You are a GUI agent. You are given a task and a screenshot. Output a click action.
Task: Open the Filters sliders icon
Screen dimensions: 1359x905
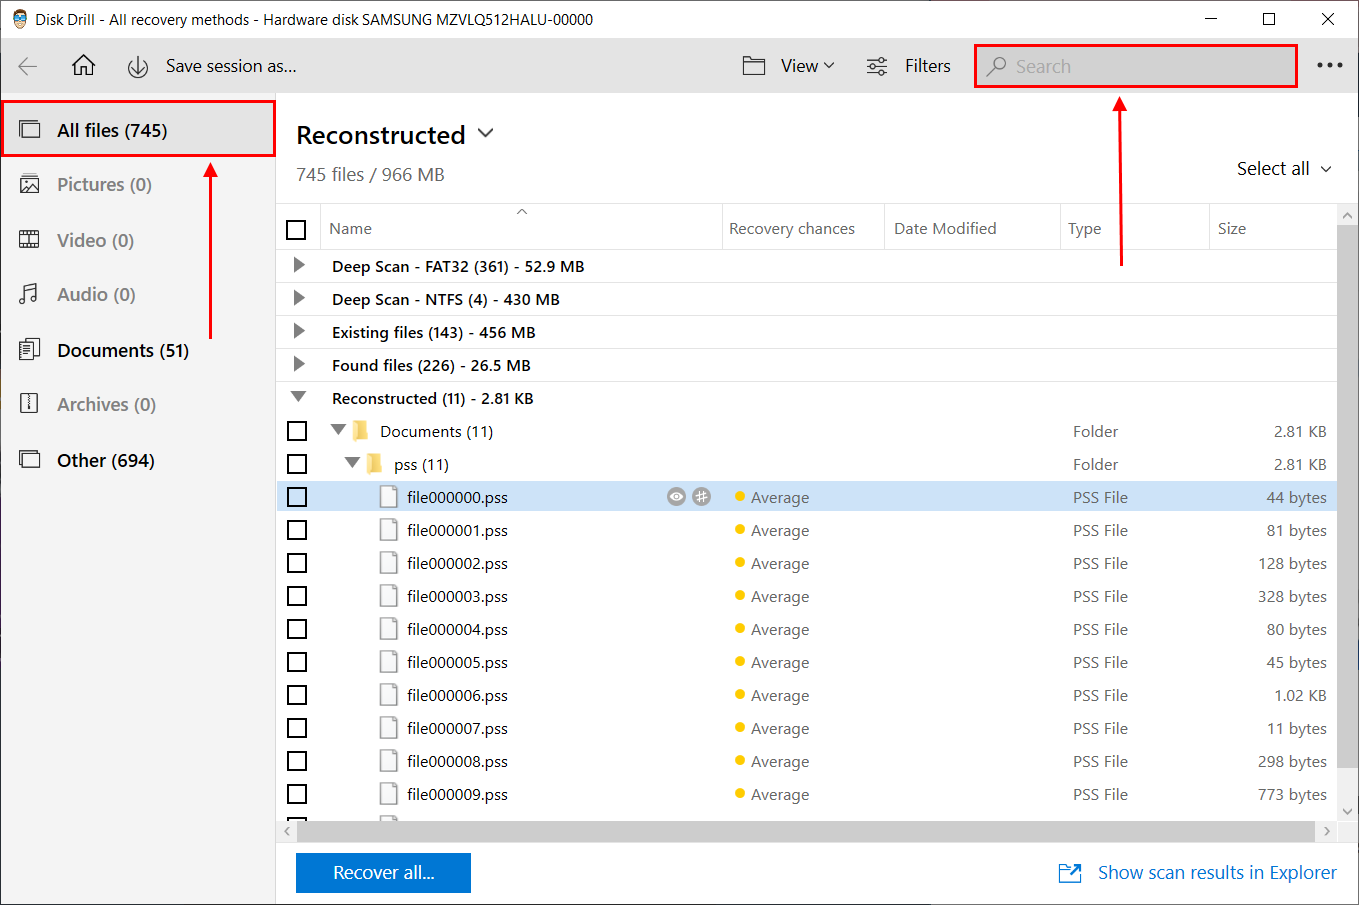(x=877, y=66)
